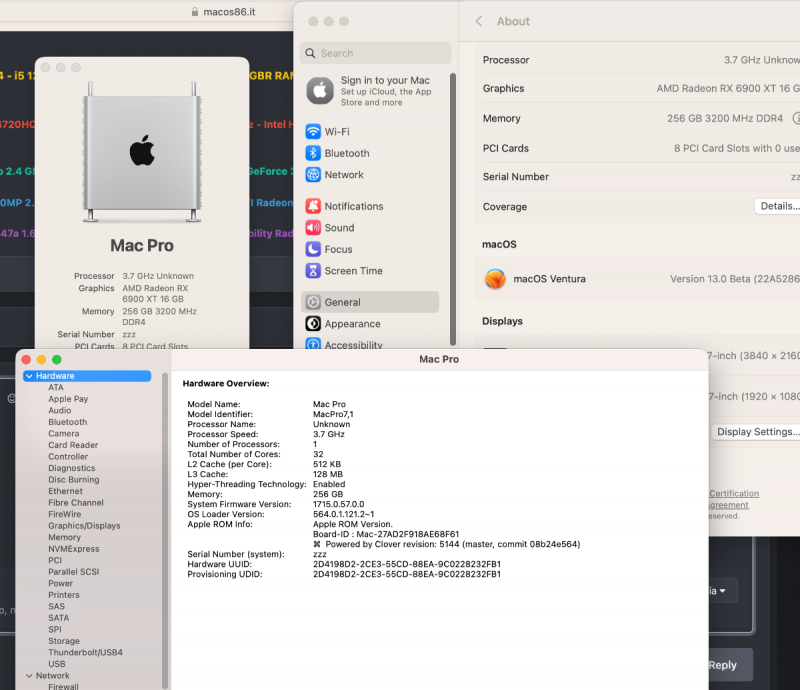
Task: Open the dropdown arrow beside Reply
Action: pyautogui.click(x=722, y=590)
